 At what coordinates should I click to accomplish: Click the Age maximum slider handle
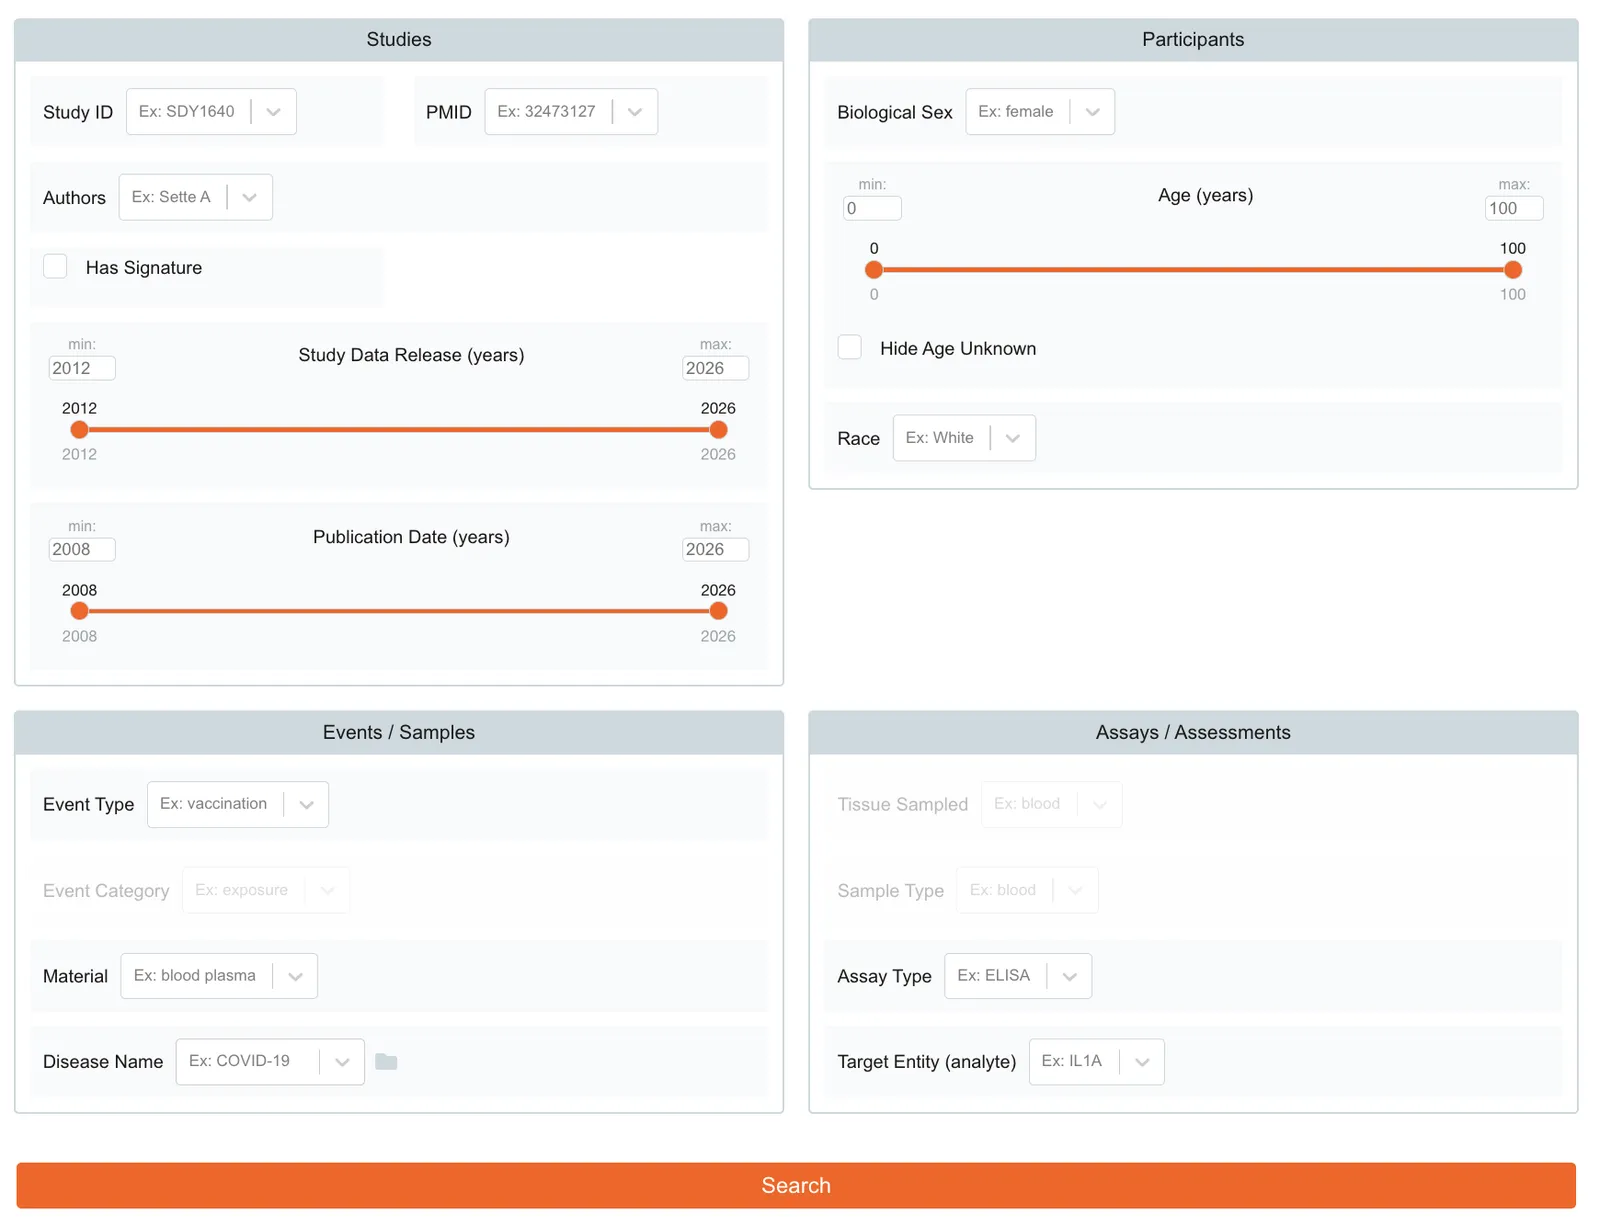(x=1512, y=270)
